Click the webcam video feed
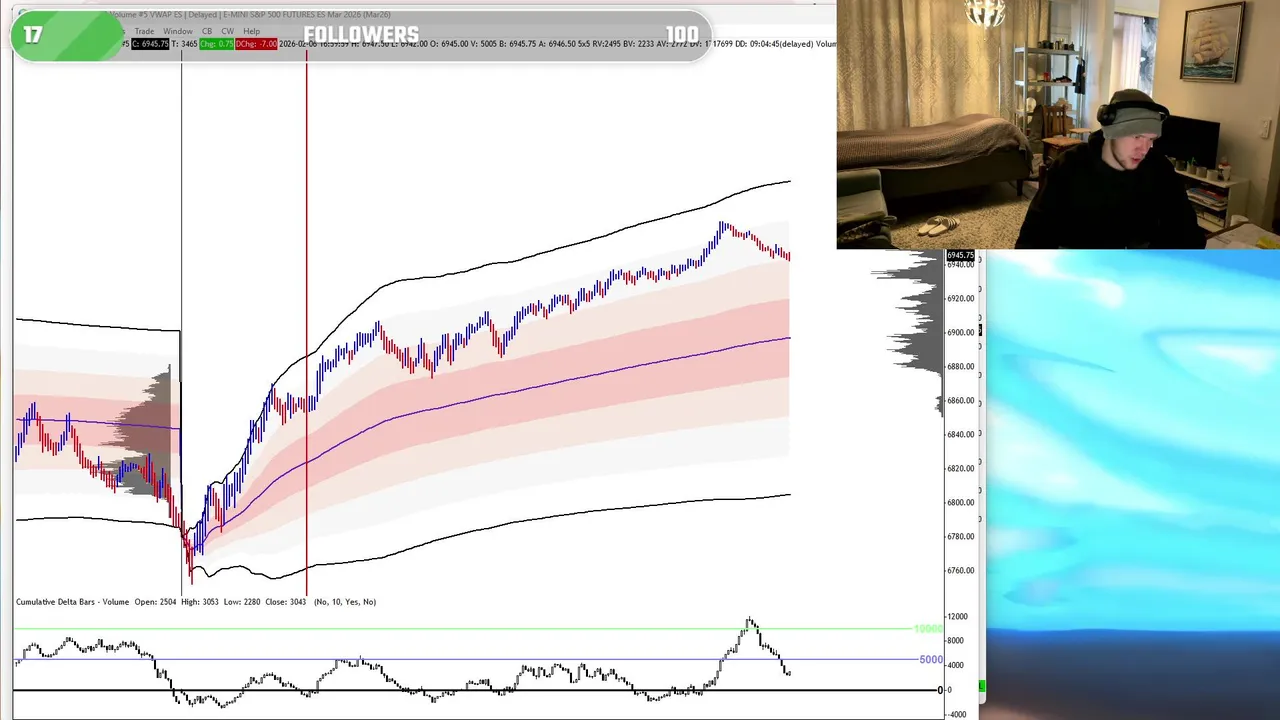The image size is (1280, 720). click(1058, 124)
